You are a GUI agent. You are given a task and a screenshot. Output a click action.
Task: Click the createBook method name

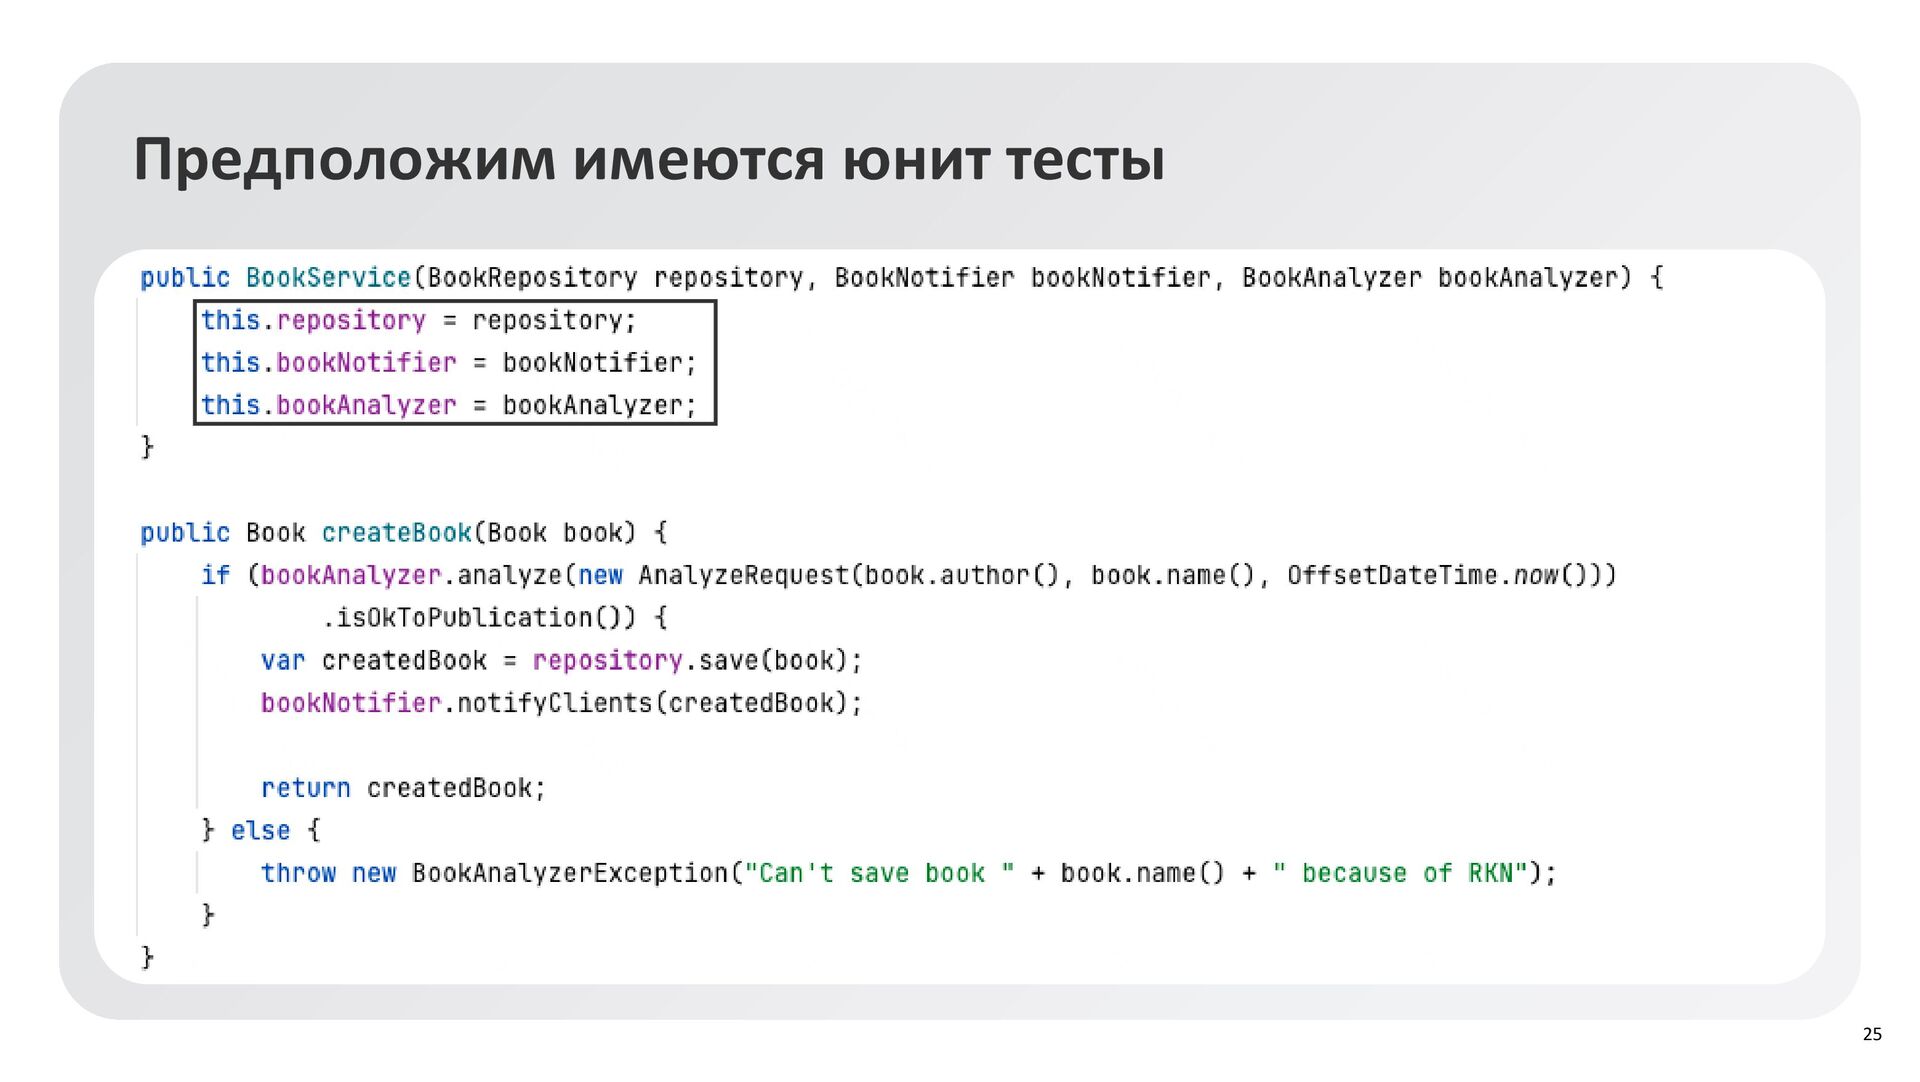point(396,532)
